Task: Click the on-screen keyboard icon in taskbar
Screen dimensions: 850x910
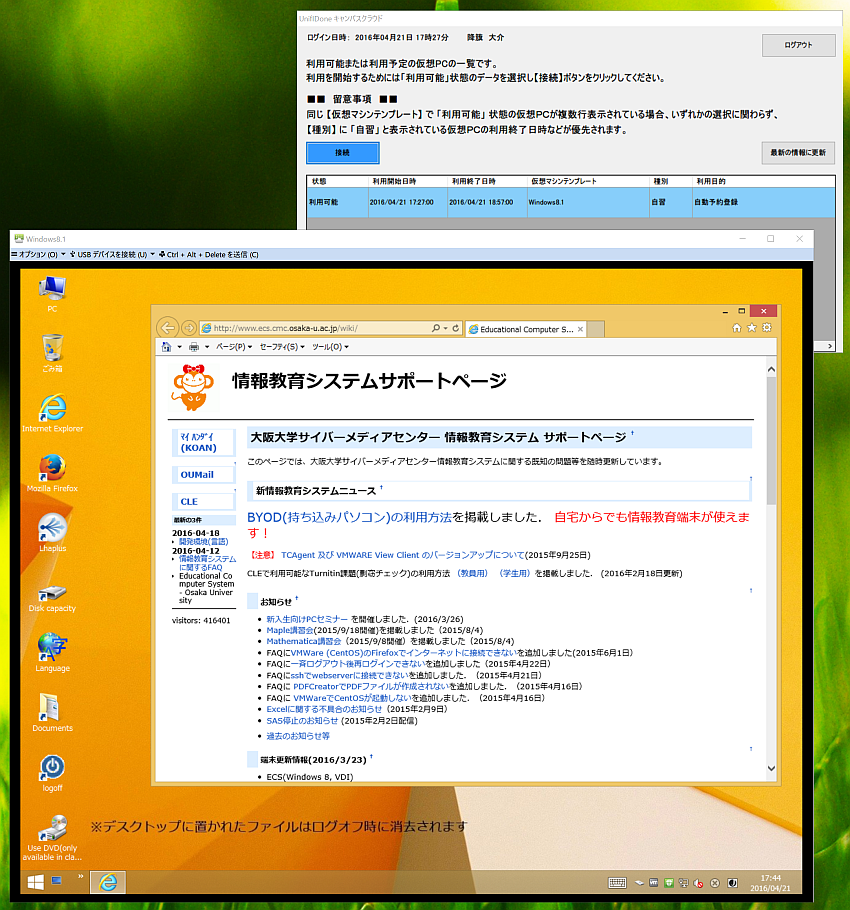Action: click(x=617, y=882)
